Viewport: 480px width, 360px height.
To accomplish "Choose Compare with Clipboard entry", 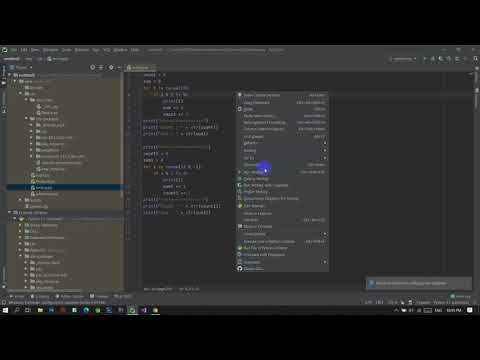I will coord(282,255).
